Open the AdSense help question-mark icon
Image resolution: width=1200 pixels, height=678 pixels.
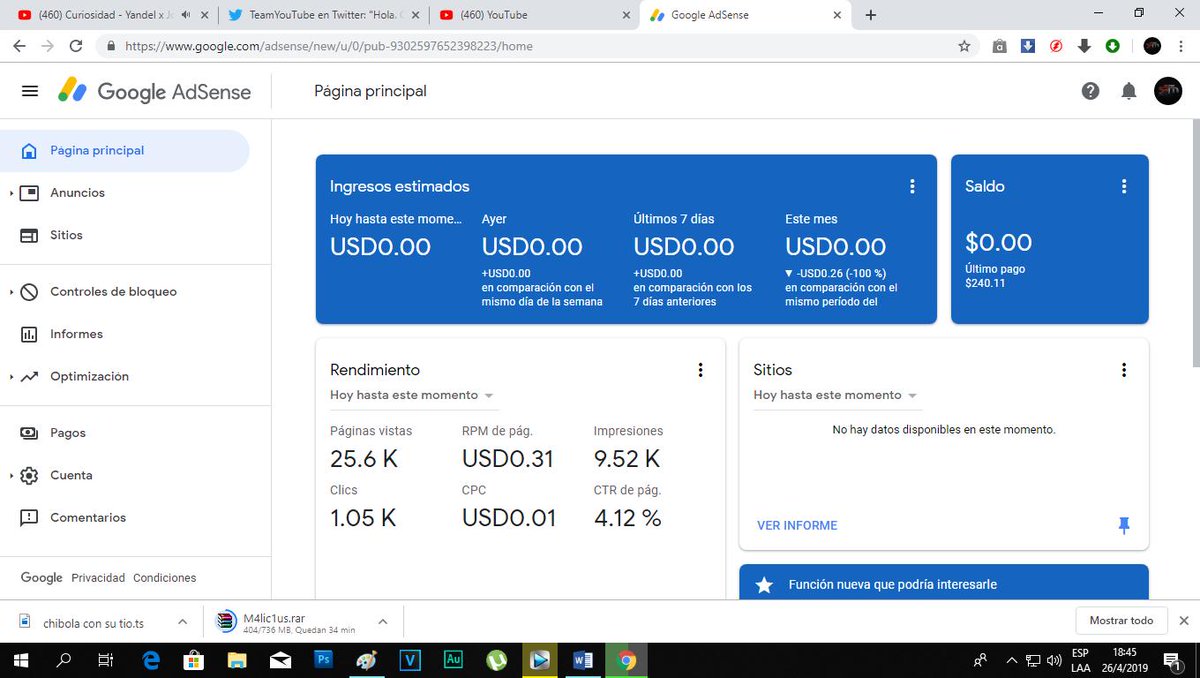tap(1090, 91)
